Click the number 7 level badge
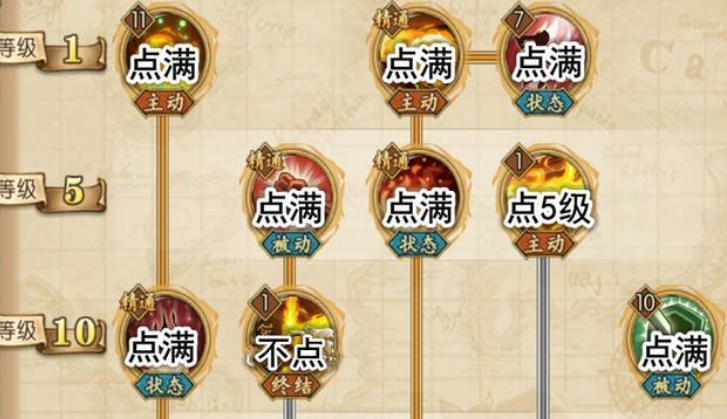Image resolution: width=727 pixels, height=419 pixels. pos(519,20)
